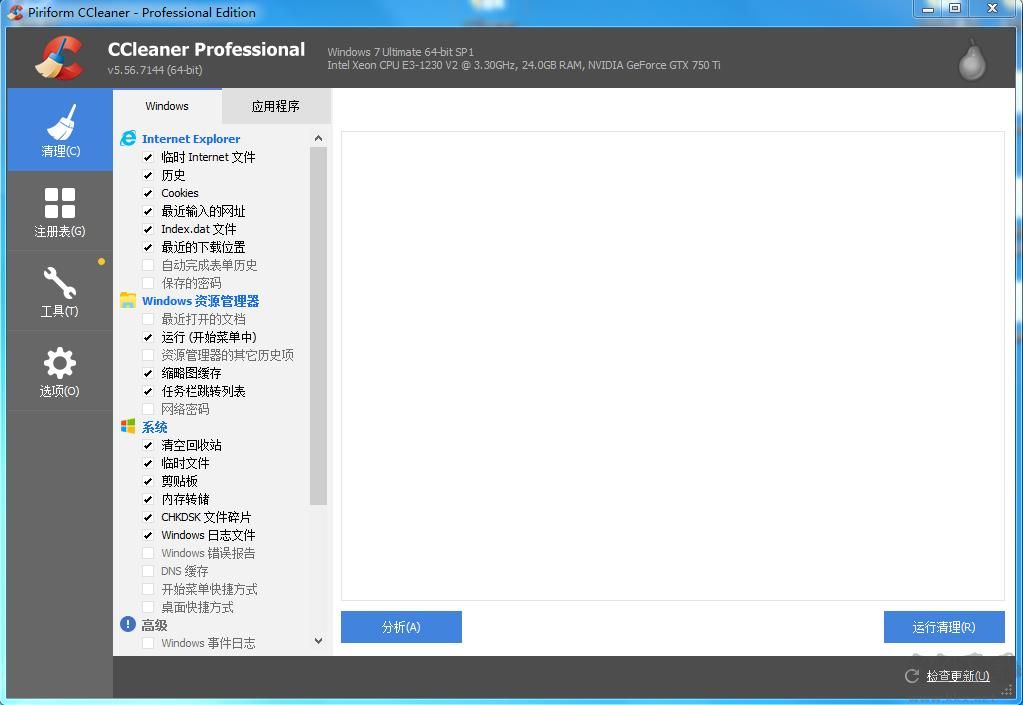
Task: Click the Internet Explorer section icon
Action: (x=129, y=138)
